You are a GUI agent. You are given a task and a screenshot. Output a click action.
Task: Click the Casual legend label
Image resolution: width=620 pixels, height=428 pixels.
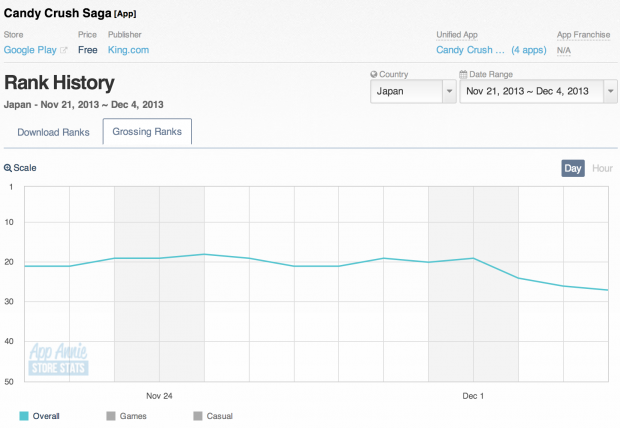(x=220, y=416)
